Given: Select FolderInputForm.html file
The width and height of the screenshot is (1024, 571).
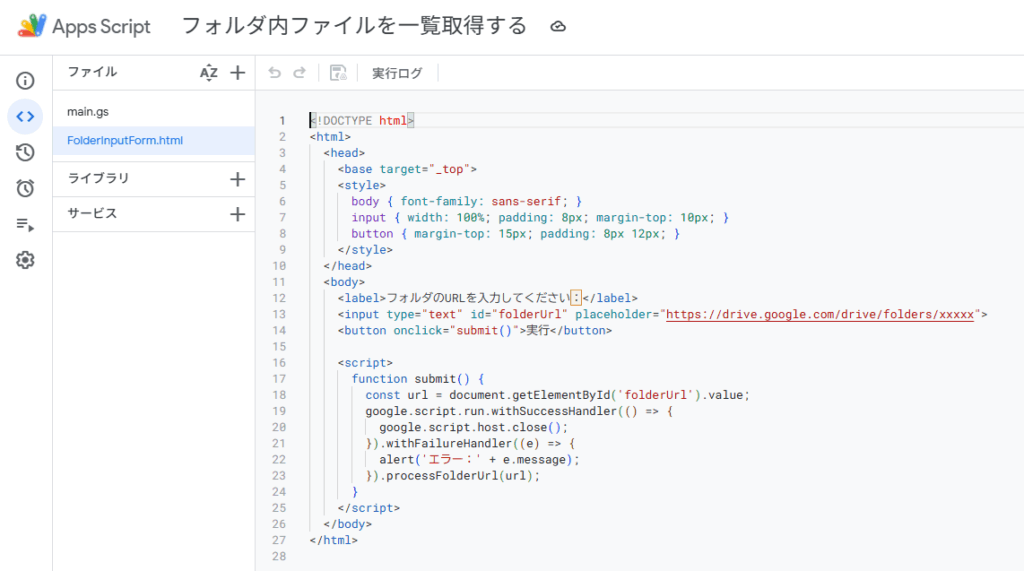Looking at the screenshot, I should click(125, 140).
